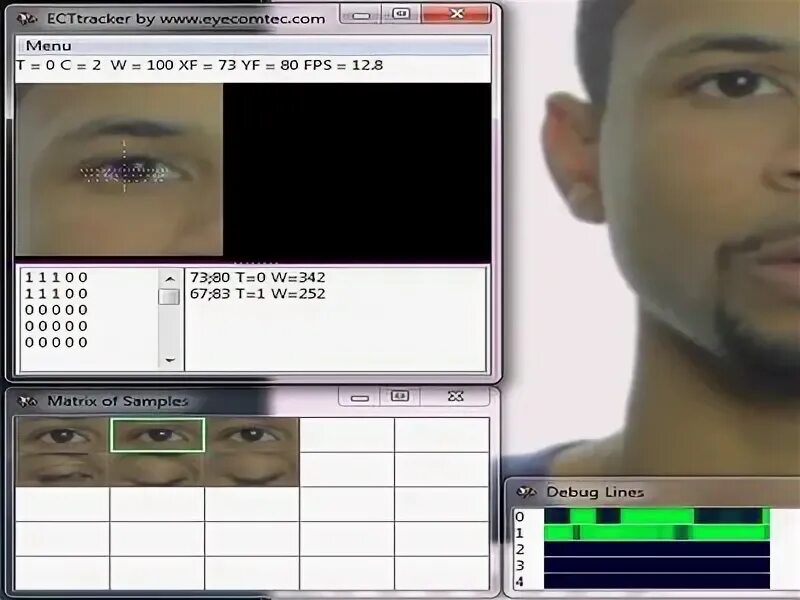Click the Debug Lines title text
800x600 pixels.
595,492
